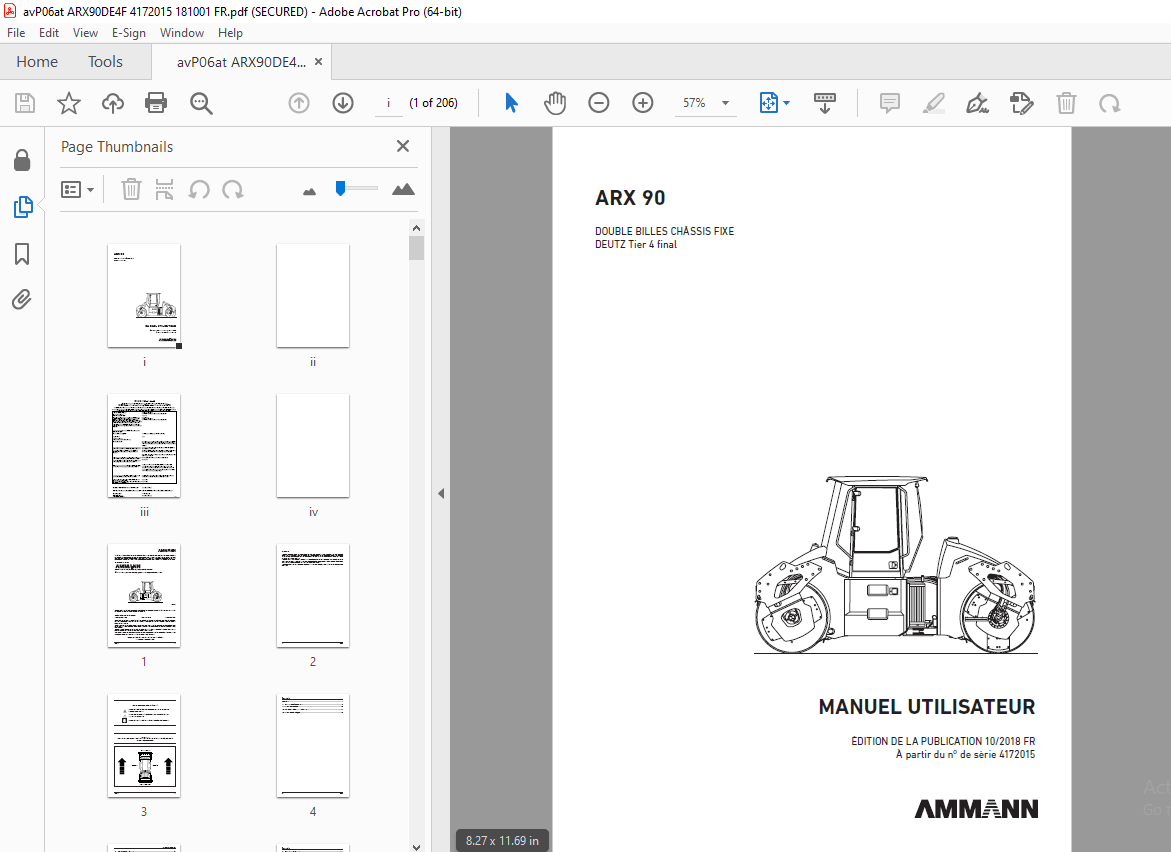The width and height of the screenshot is (1171, 852).
Task: Select page 3 thumbnail
Action: click(x=144, y=745)
